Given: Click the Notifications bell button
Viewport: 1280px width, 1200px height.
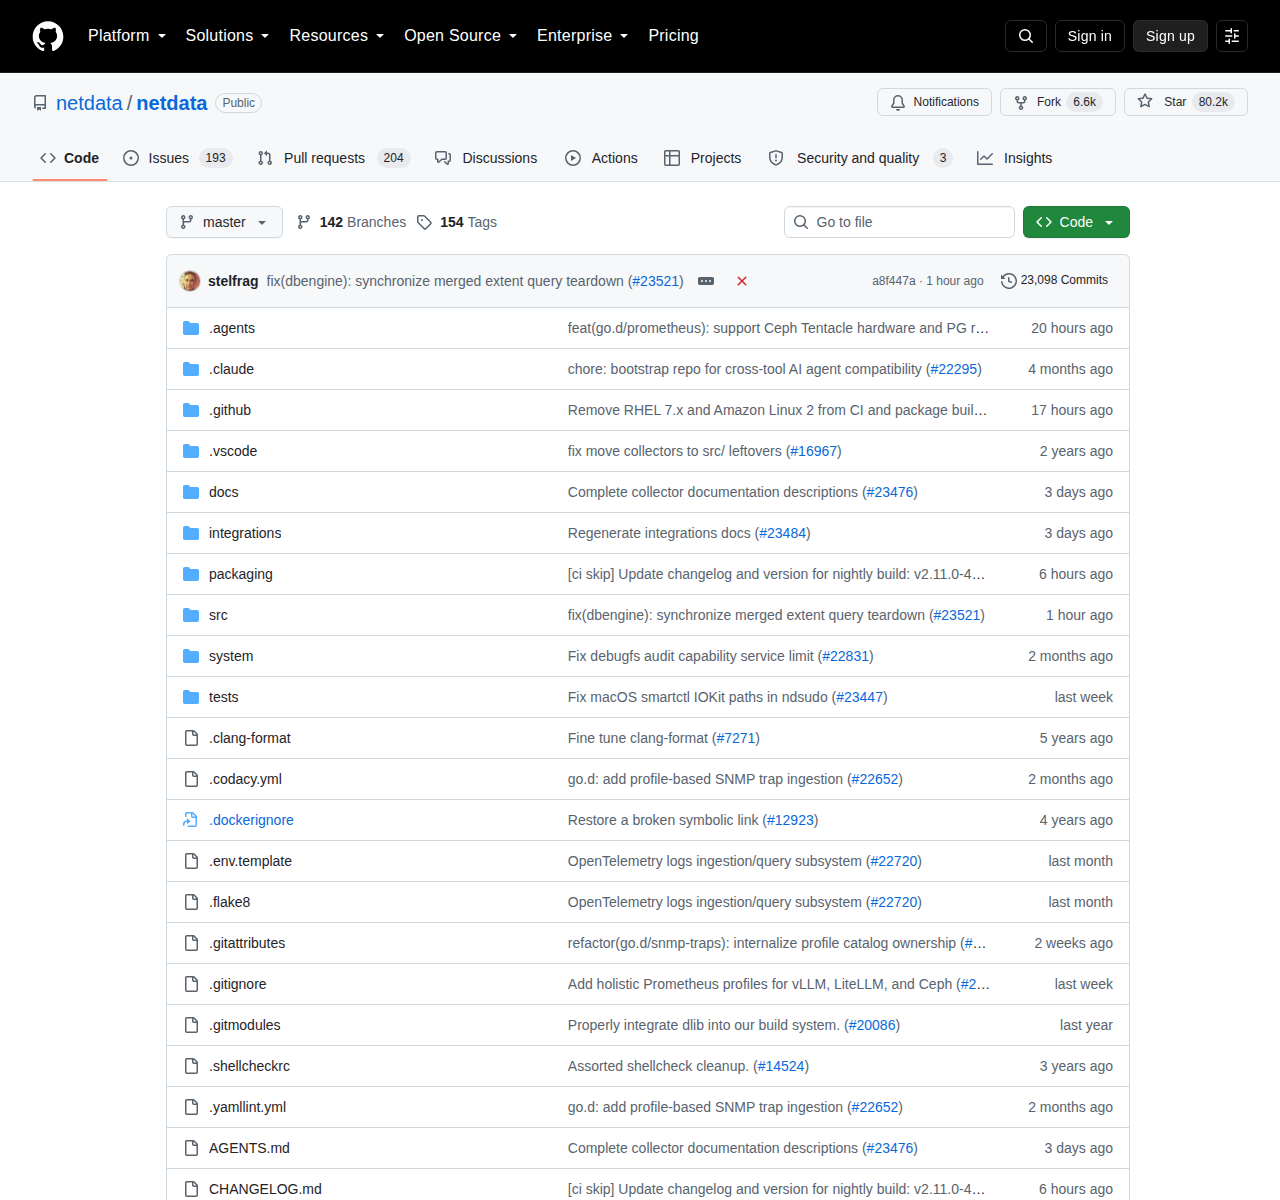Looking at the screenshot, I should point(935,102).
